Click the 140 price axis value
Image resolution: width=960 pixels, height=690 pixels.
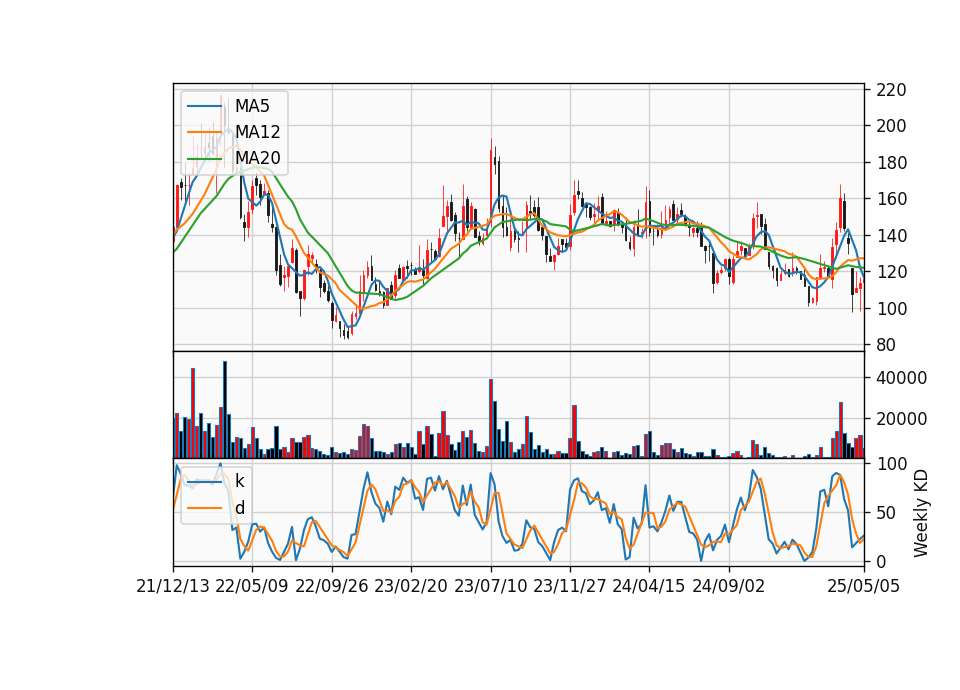click(x=891, y=236)
